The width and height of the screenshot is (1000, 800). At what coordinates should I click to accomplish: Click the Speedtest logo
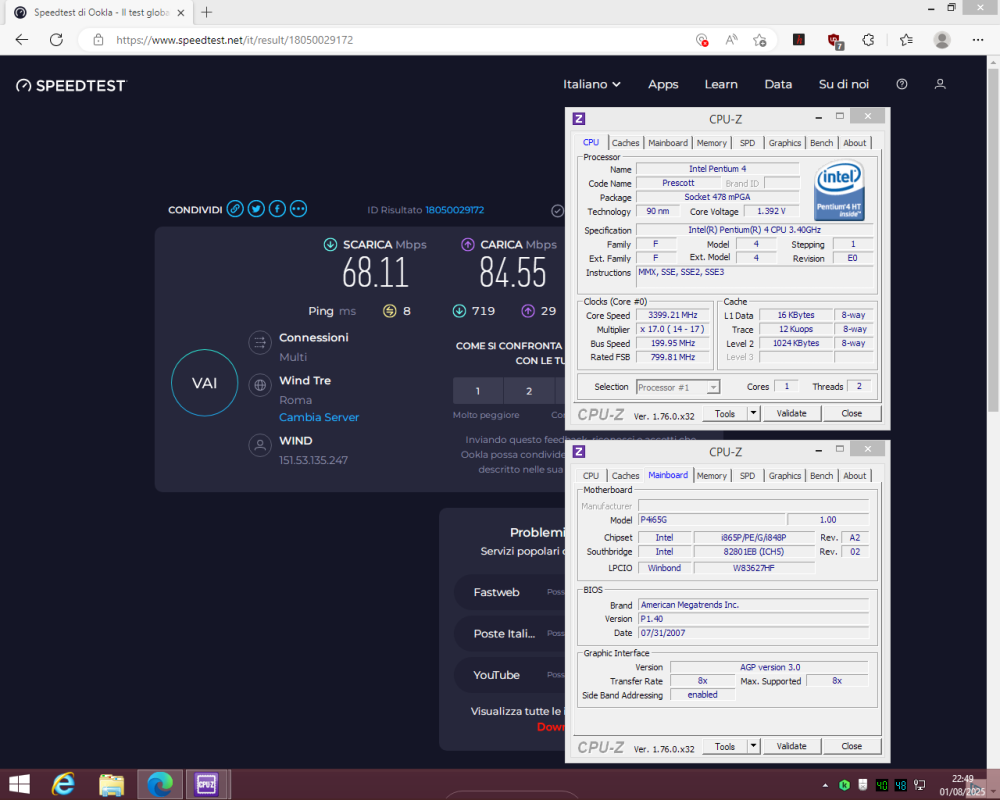point(70,85)
